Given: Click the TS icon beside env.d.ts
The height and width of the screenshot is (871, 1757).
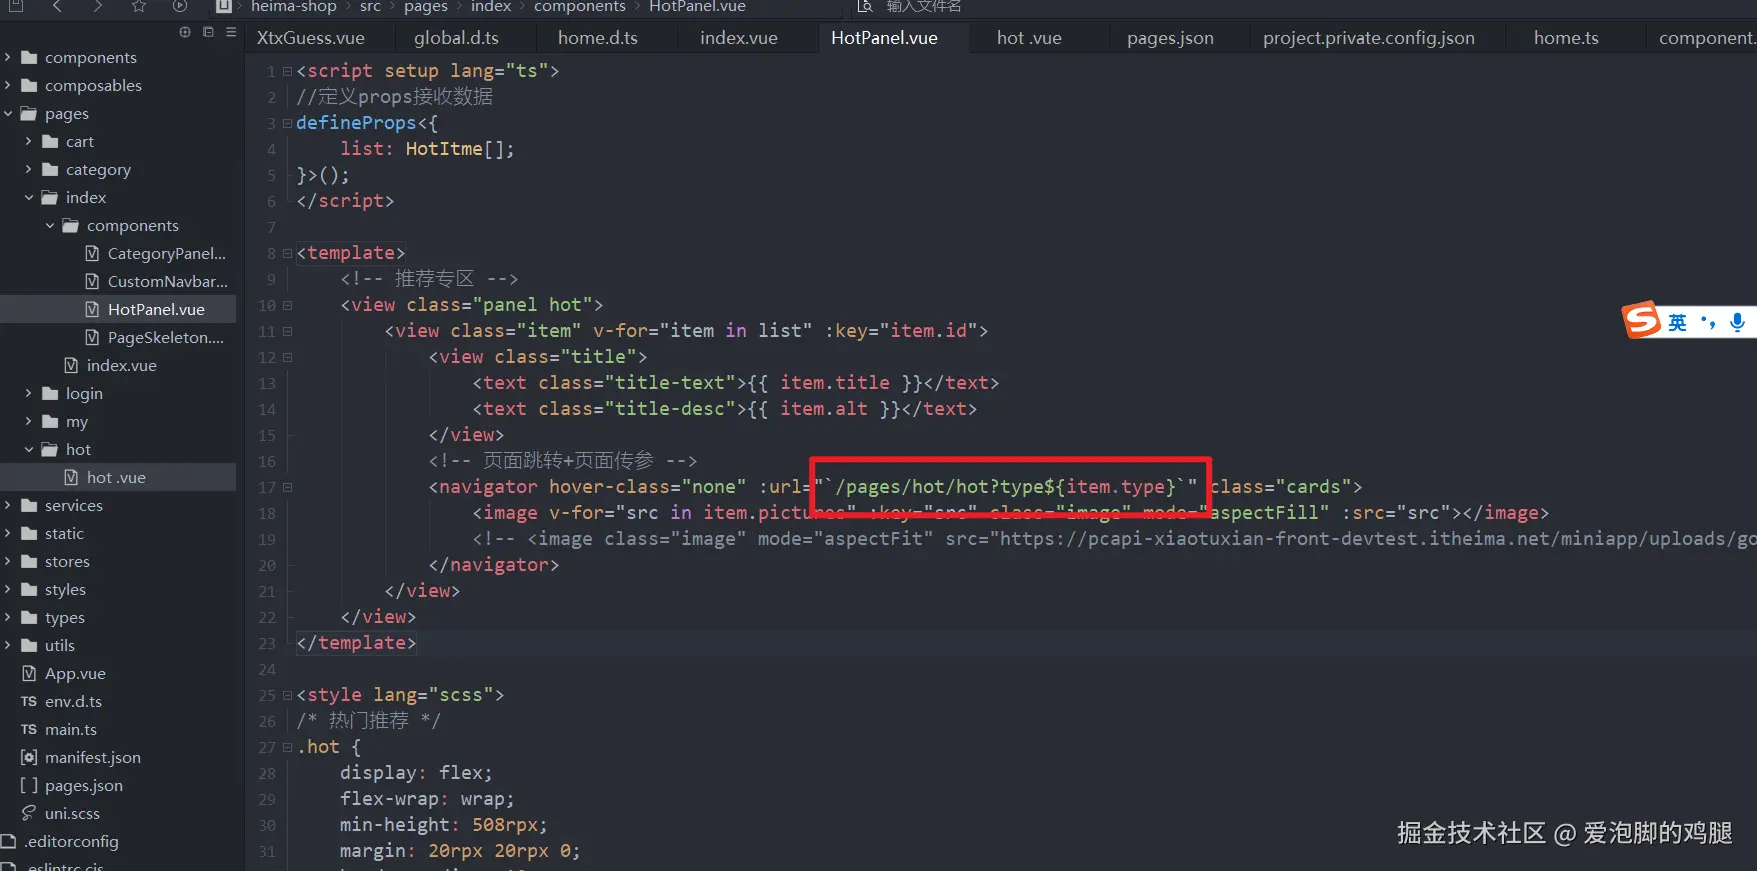Looking at the screenshot, I should coord(29,701).
